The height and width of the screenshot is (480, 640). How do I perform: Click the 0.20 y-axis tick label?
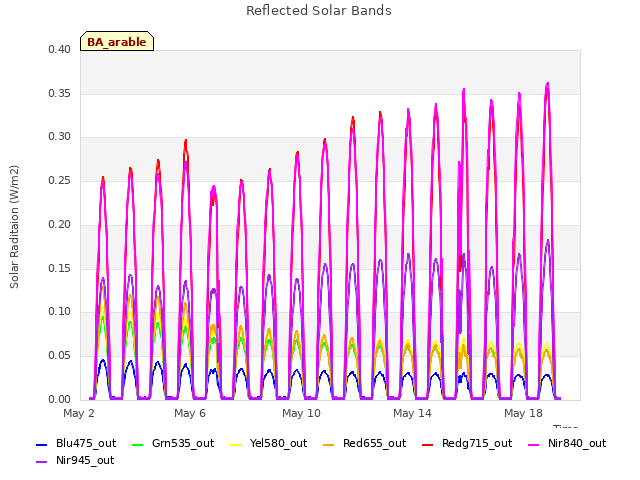pos(60,224)
